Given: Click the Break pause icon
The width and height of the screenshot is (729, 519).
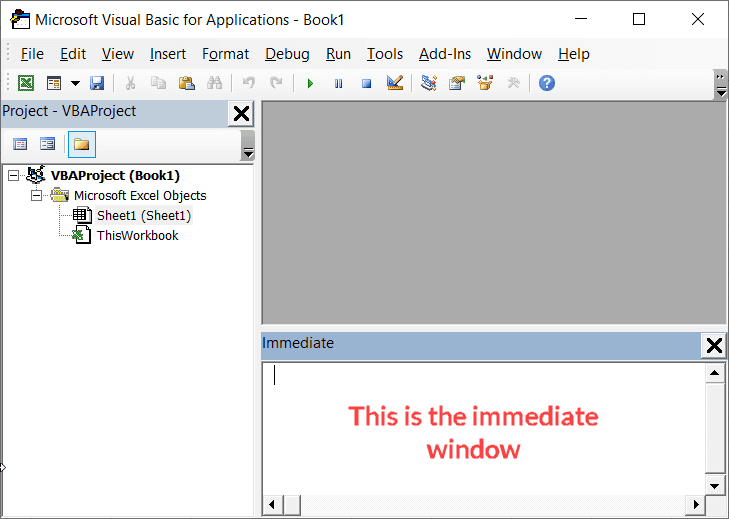Looking at the screenshot, I should pyautogui.click(x=338, y=84).
